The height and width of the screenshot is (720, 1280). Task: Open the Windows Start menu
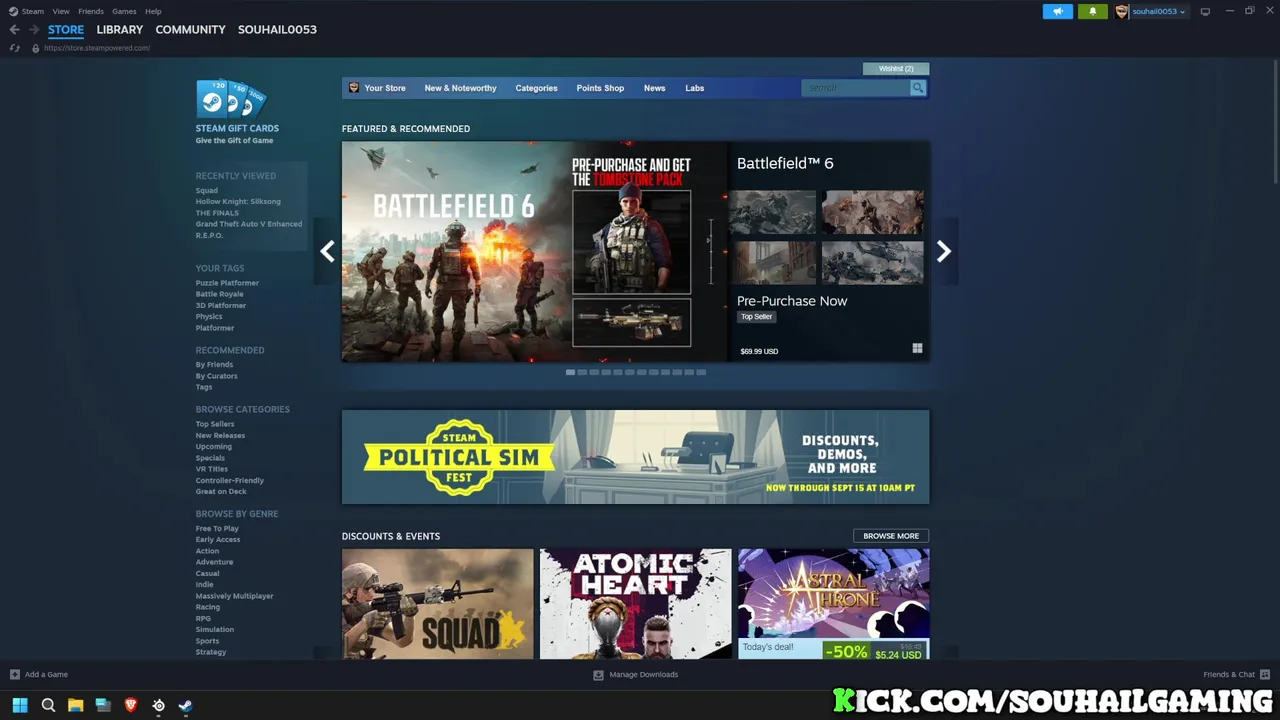click(20, 705)
